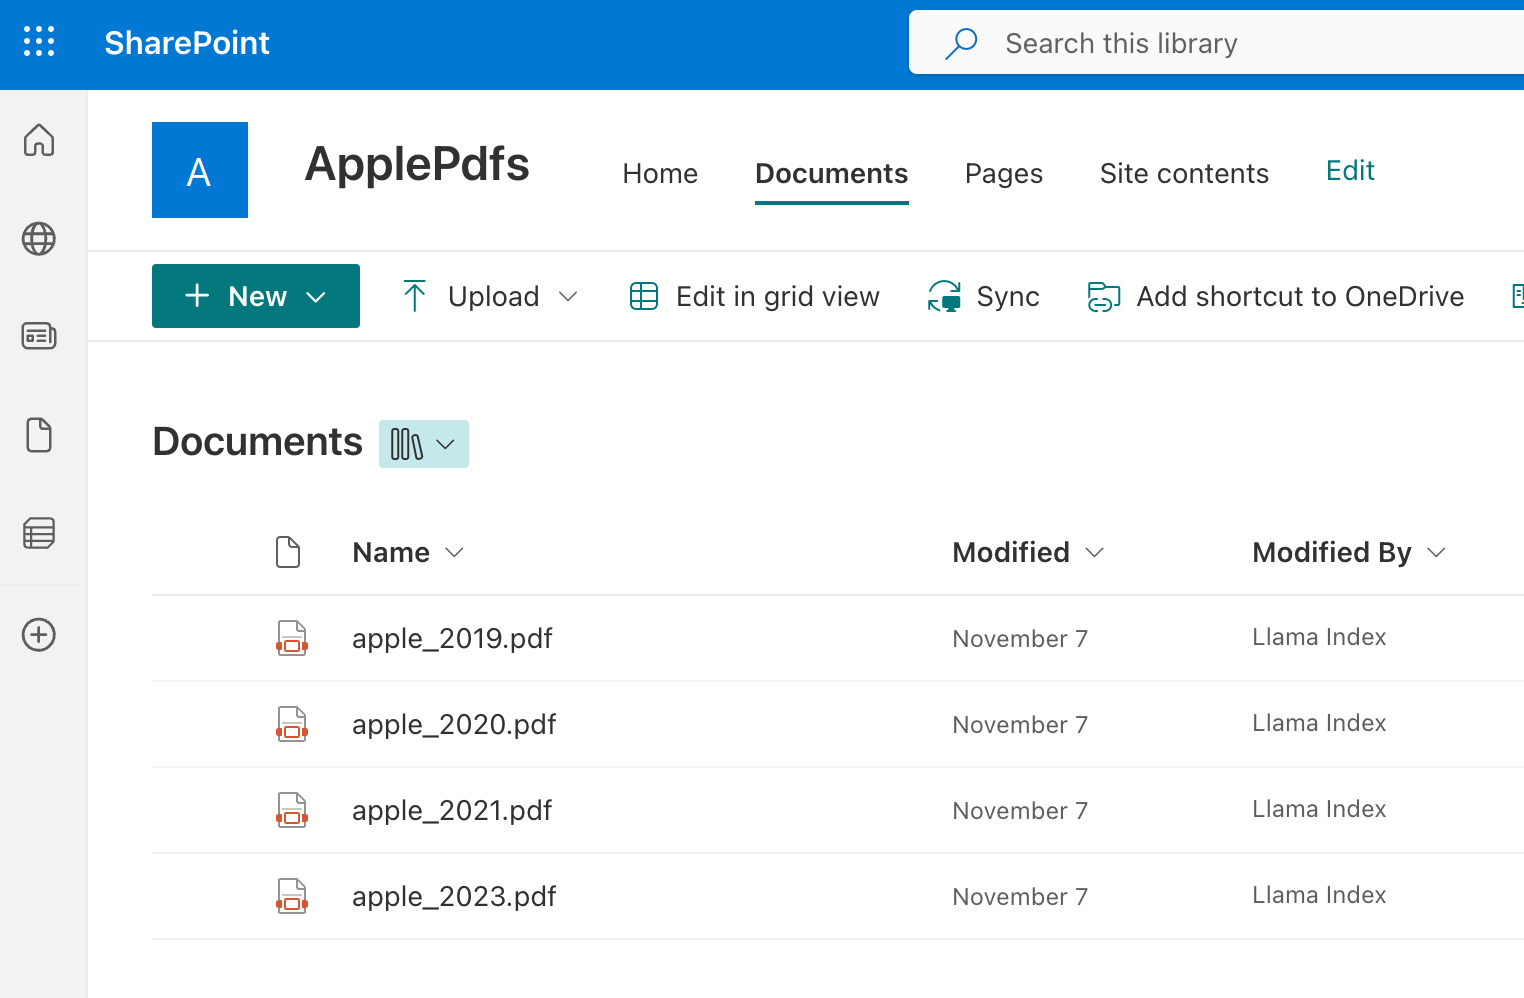Click the PDF icon for apple_2020.pdf

(292, 724)
